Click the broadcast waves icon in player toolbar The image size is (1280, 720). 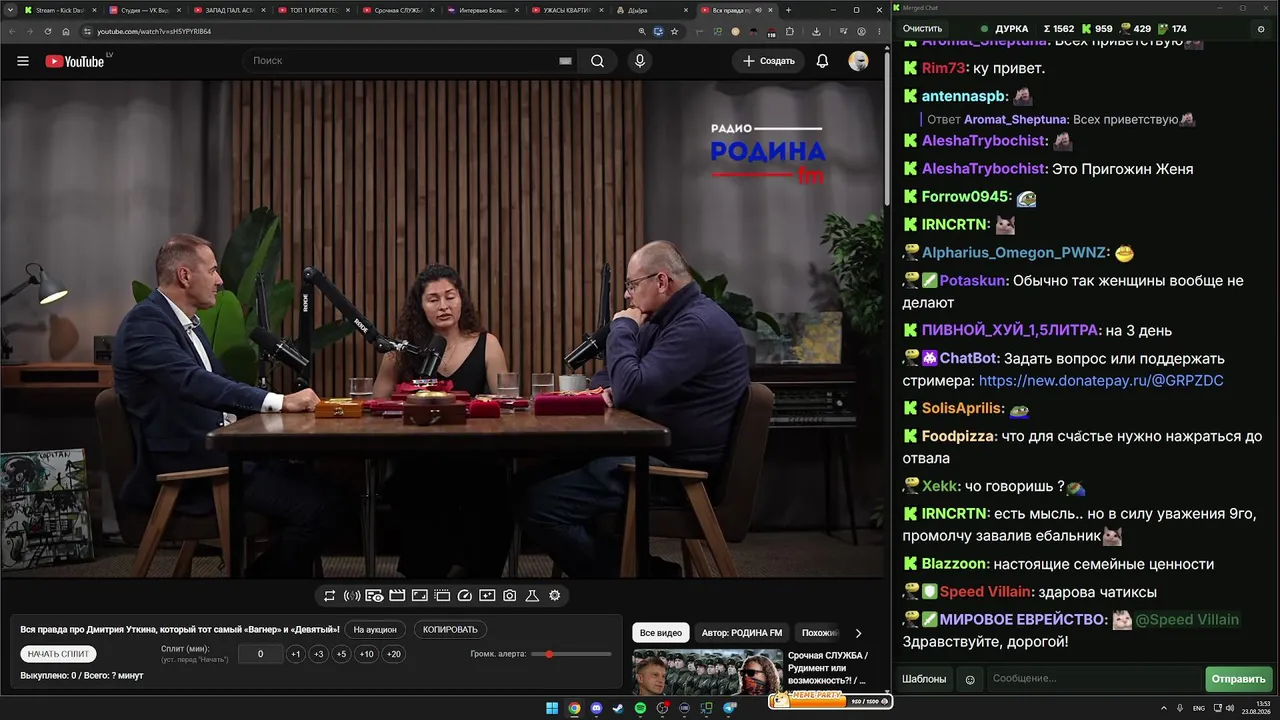click(x=352, y=596)
